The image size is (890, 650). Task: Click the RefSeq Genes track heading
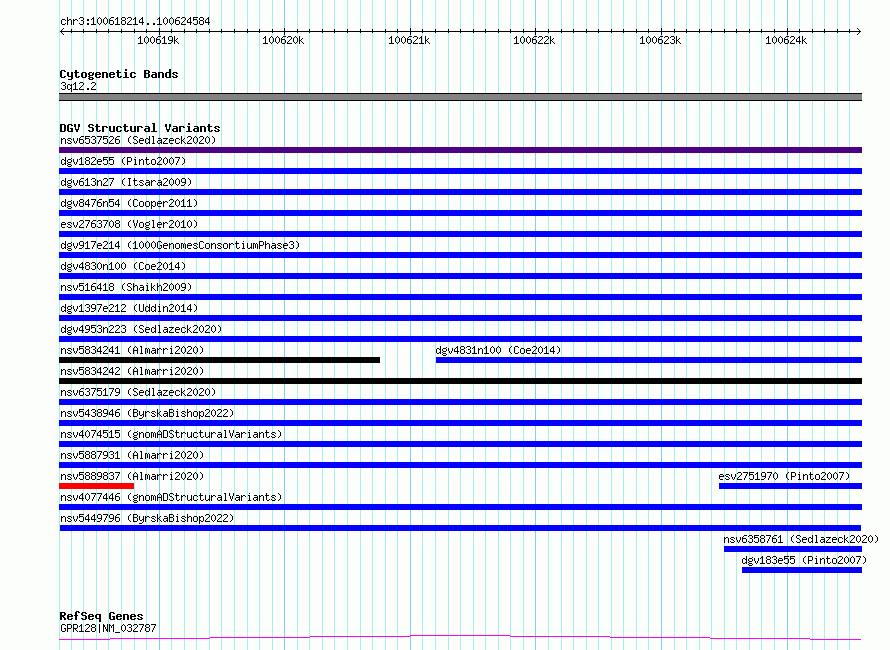pos(101,616)
